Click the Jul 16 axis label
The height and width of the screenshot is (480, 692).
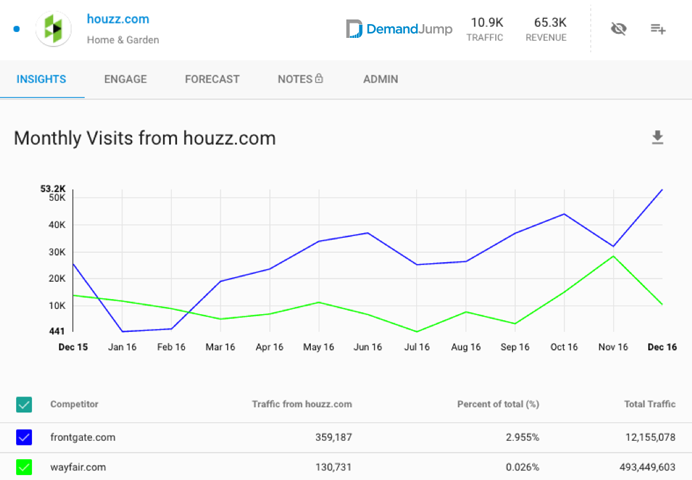pos(417,347)
